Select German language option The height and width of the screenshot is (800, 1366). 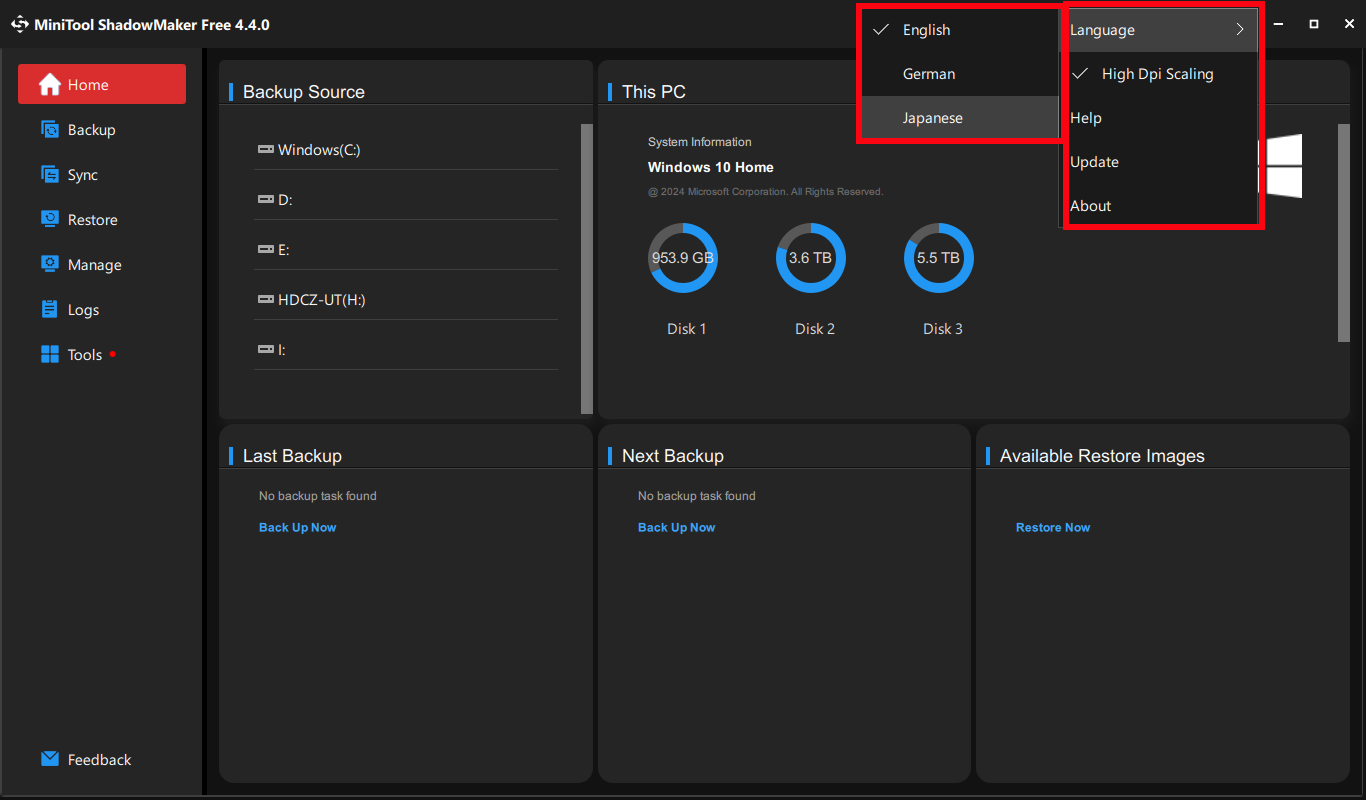(x=959, y=74)
